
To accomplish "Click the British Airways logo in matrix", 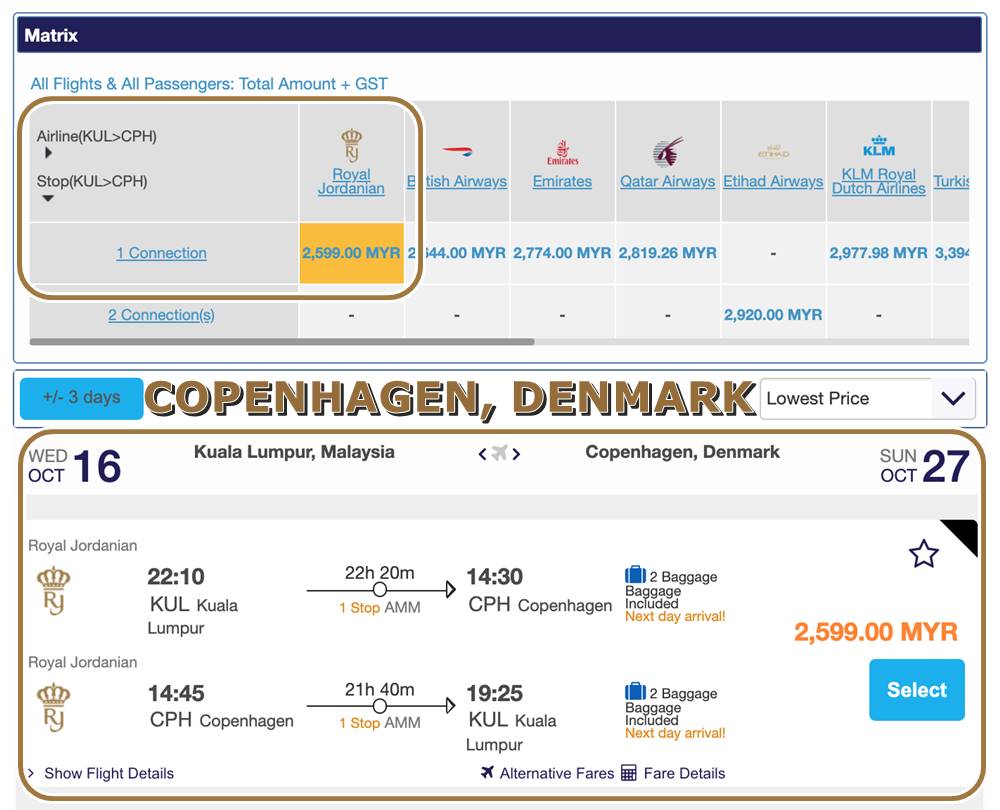I will click(x=457, y=152).
